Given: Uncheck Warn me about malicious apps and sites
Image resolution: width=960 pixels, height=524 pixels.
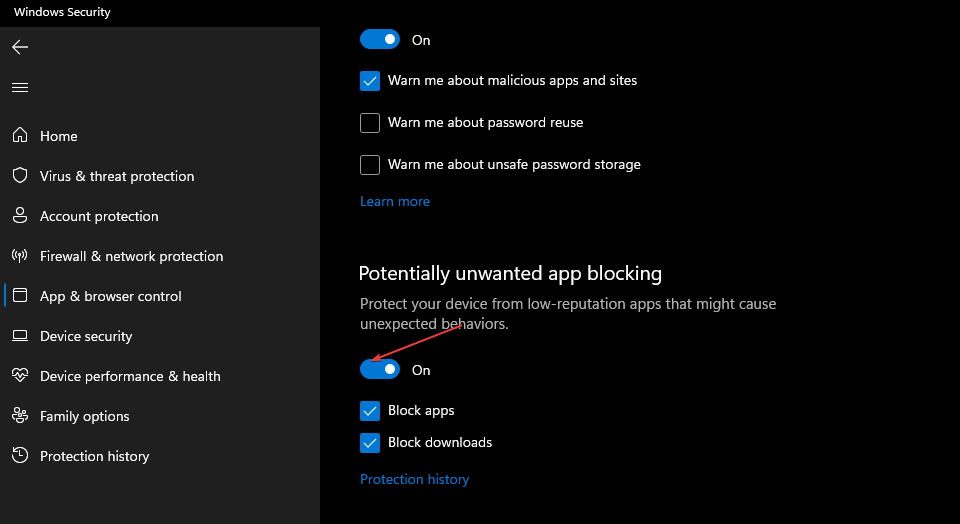Looking at the screenshot, I should (x=370, y=81).
